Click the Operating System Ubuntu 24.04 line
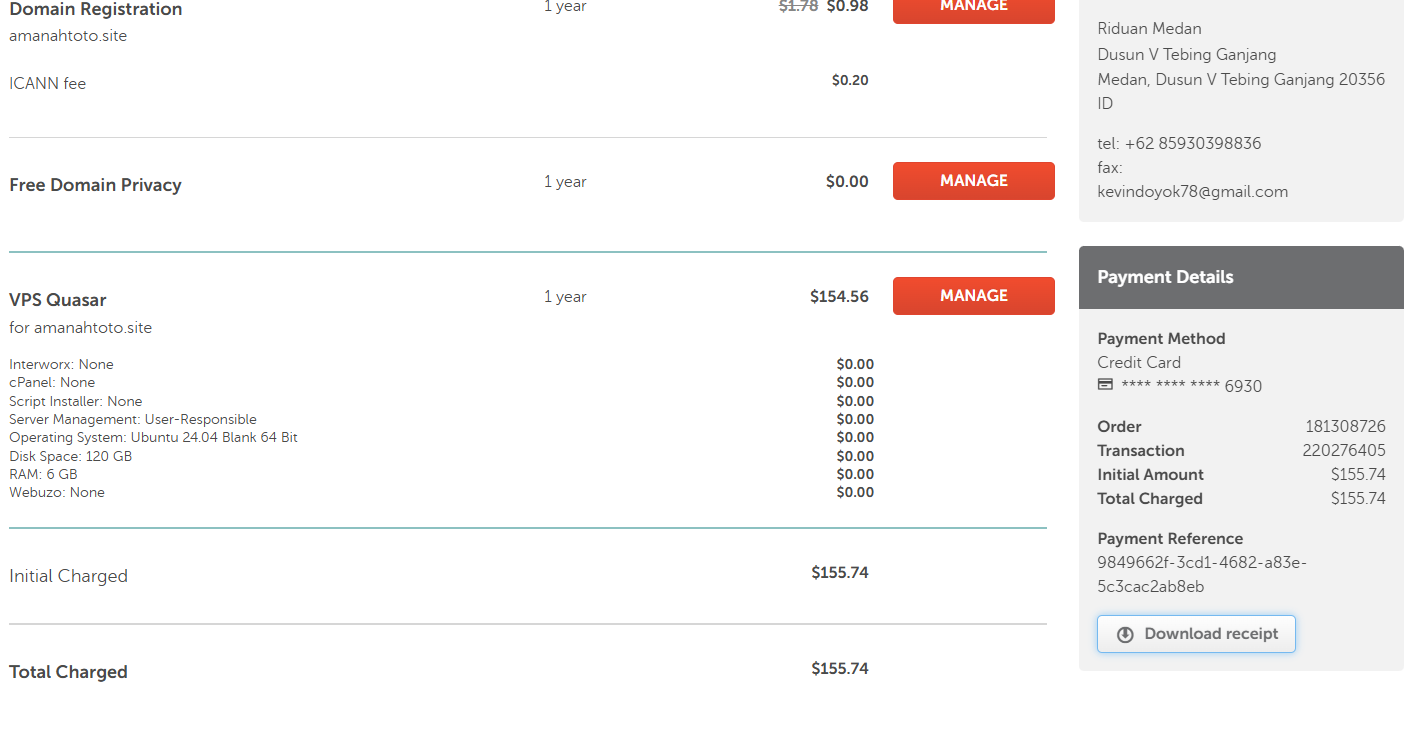Screen dimensions: 1420x740 click(x=153, y=438)
